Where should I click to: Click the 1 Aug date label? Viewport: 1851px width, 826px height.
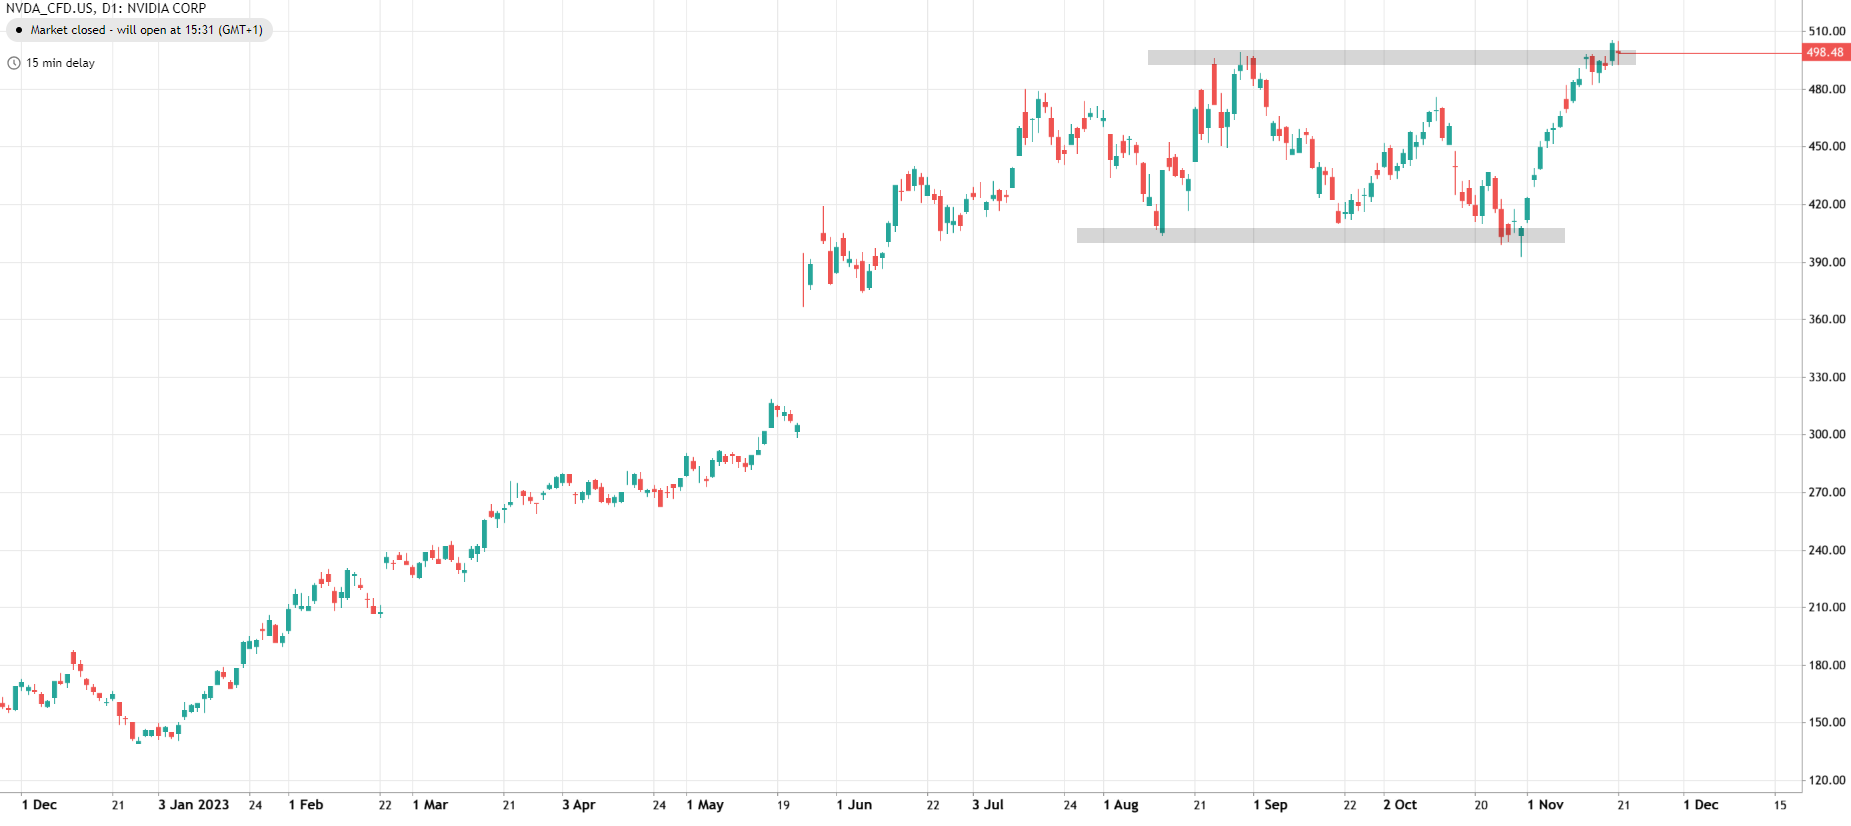(x=1121, y=805)
